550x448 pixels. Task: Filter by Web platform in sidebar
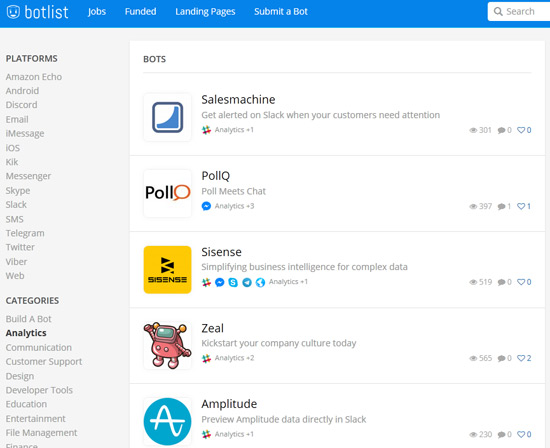(15, 276)
